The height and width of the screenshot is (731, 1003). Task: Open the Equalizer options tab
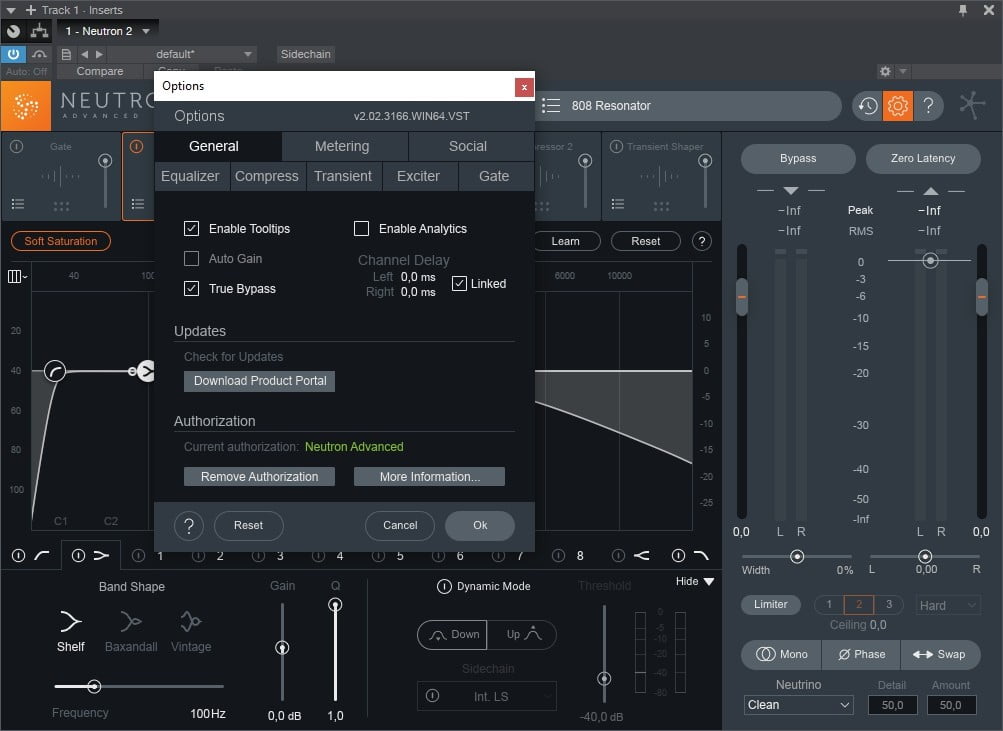coord(190,177)
